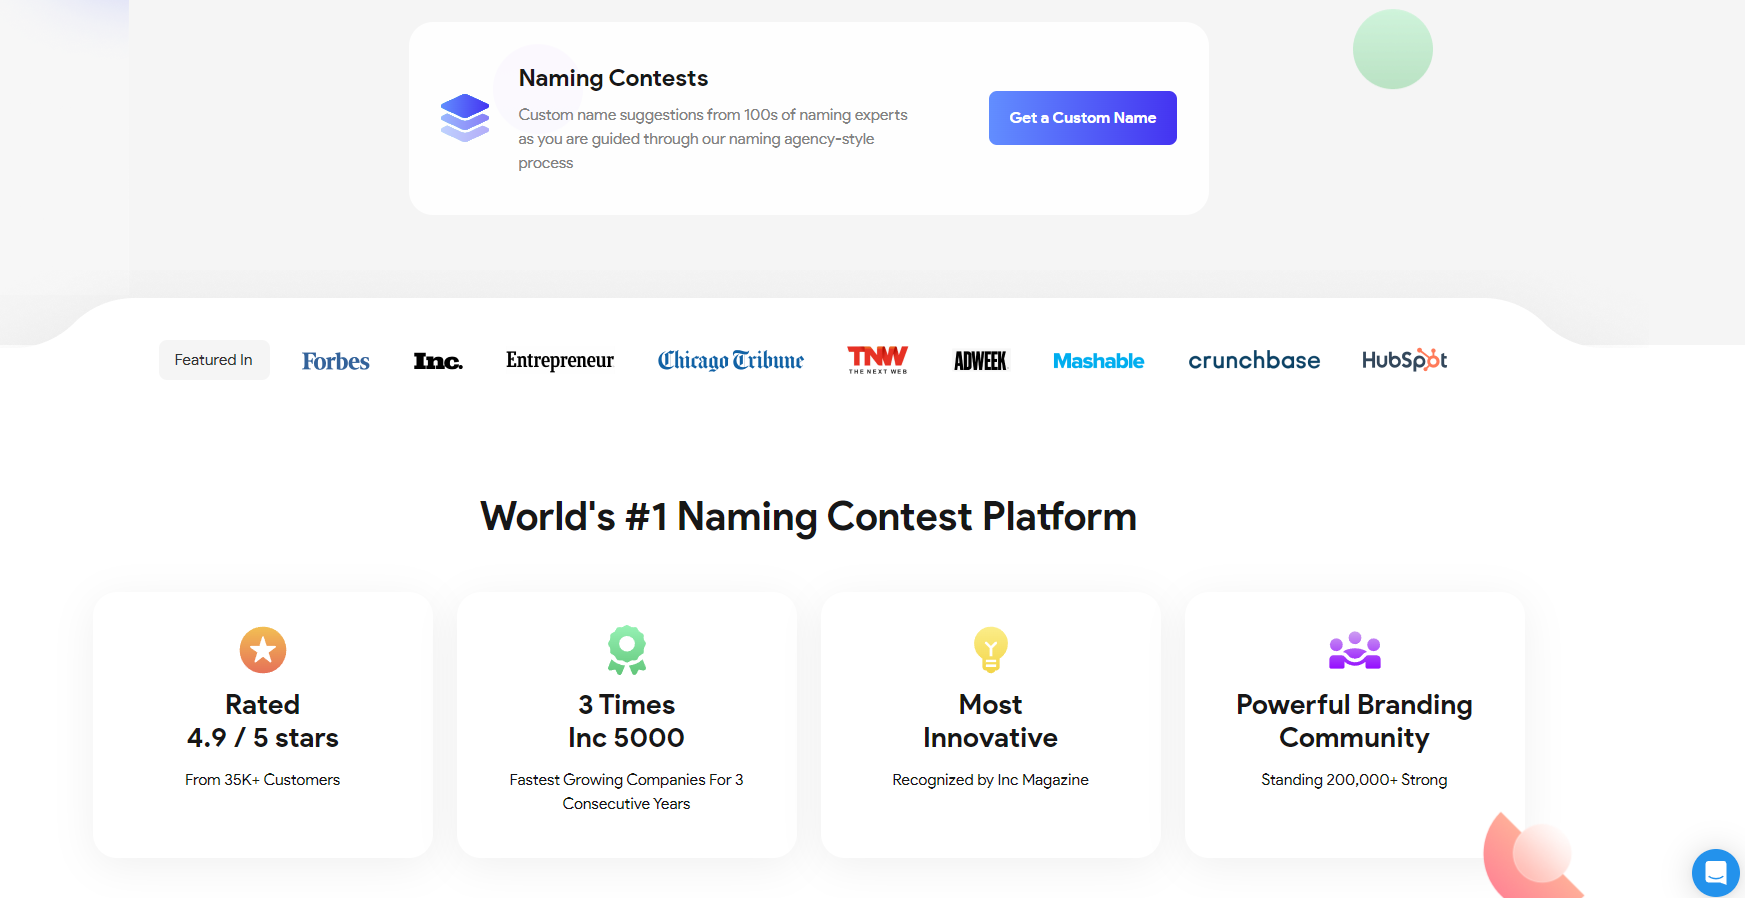Select the Inc. logo
1745x898 pixels.
(438, 361)
